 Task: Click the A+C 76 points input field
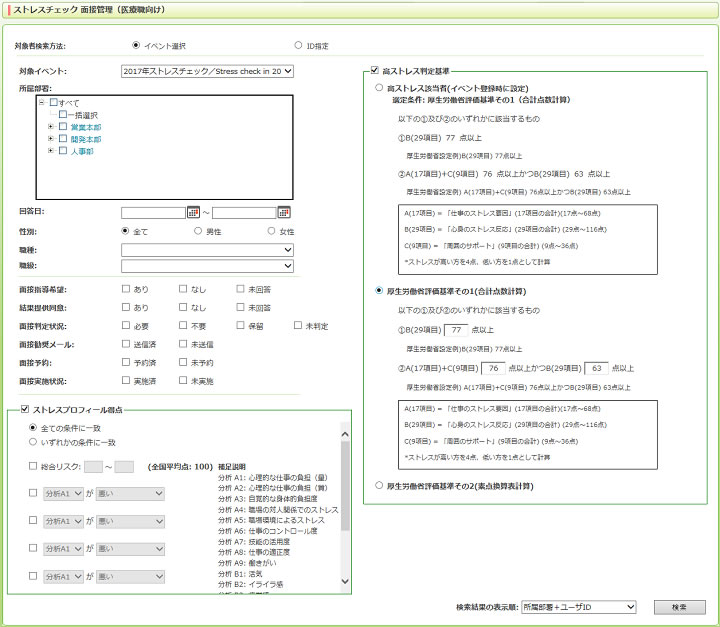[494, 368]
